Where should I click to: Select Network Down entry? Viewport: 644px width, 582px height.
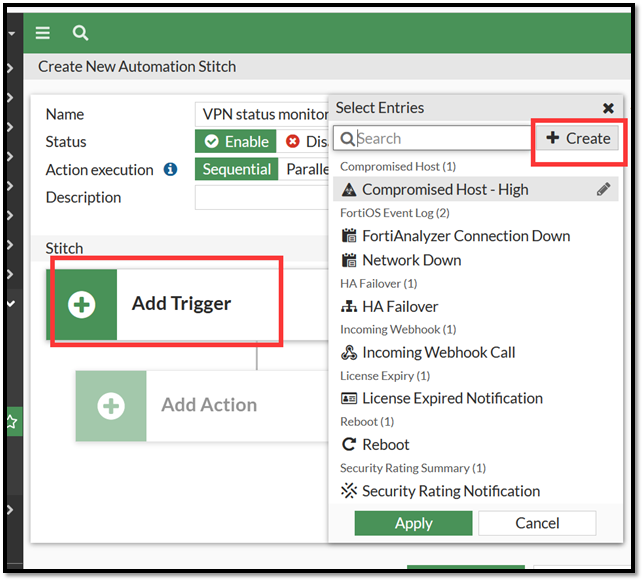coord(475,260)
